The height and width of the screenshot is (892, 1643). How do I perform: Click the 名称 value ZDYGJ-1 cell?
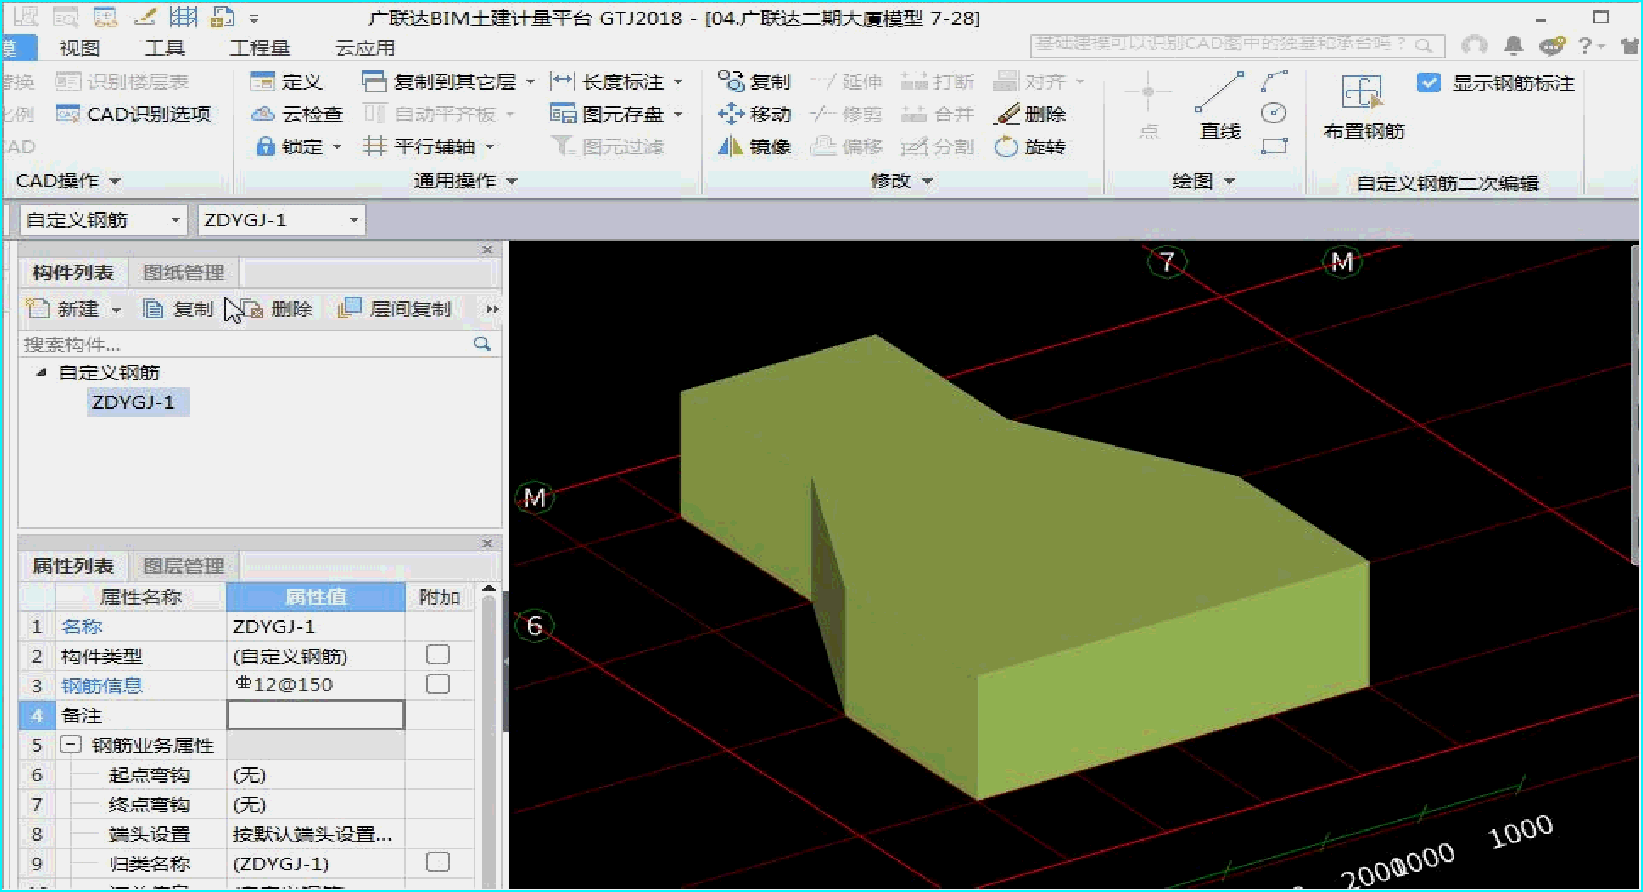click(x=316, y=626)
